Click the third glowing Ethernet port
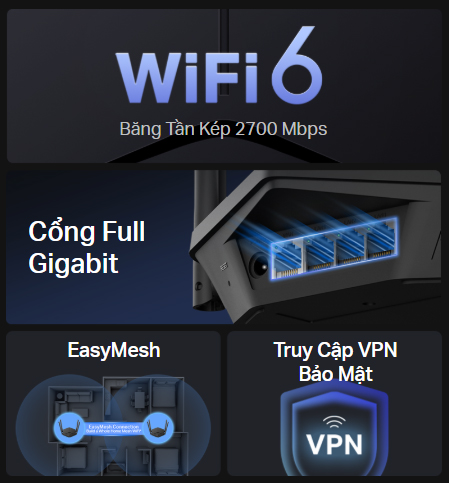This screenshot has width=449, height=483. pyautogui.click(x=351, y=245)
